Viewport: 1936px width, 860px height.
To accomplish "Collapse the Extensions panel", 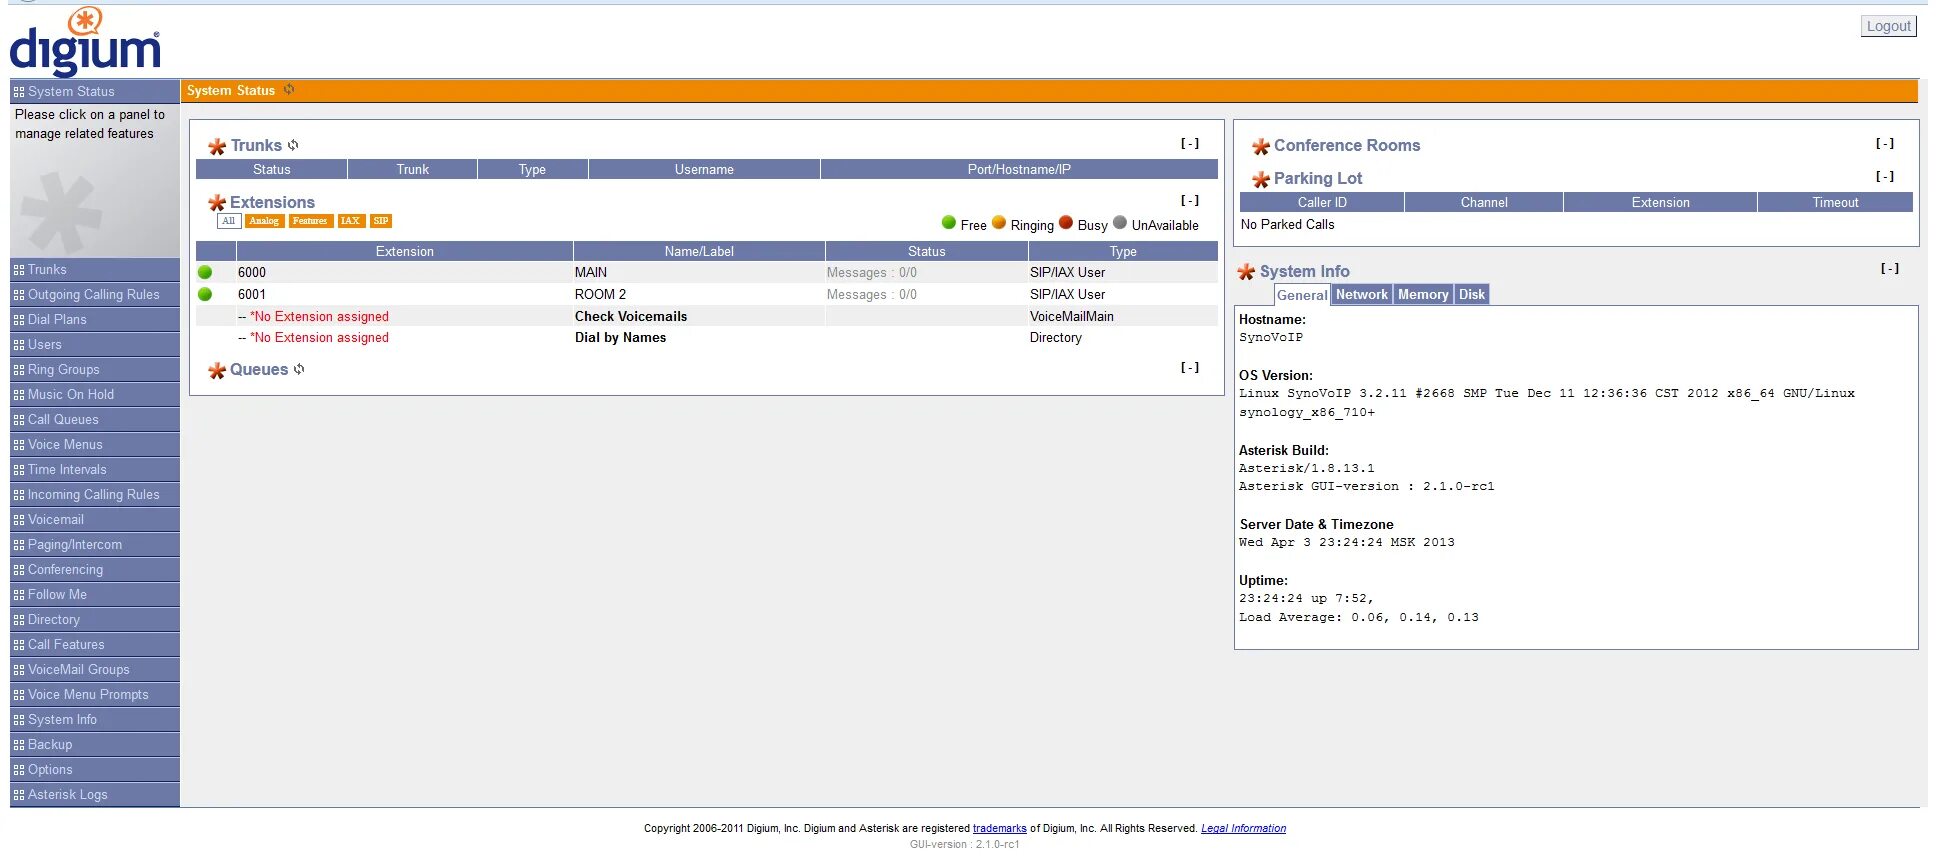I will pos(1190,200).
